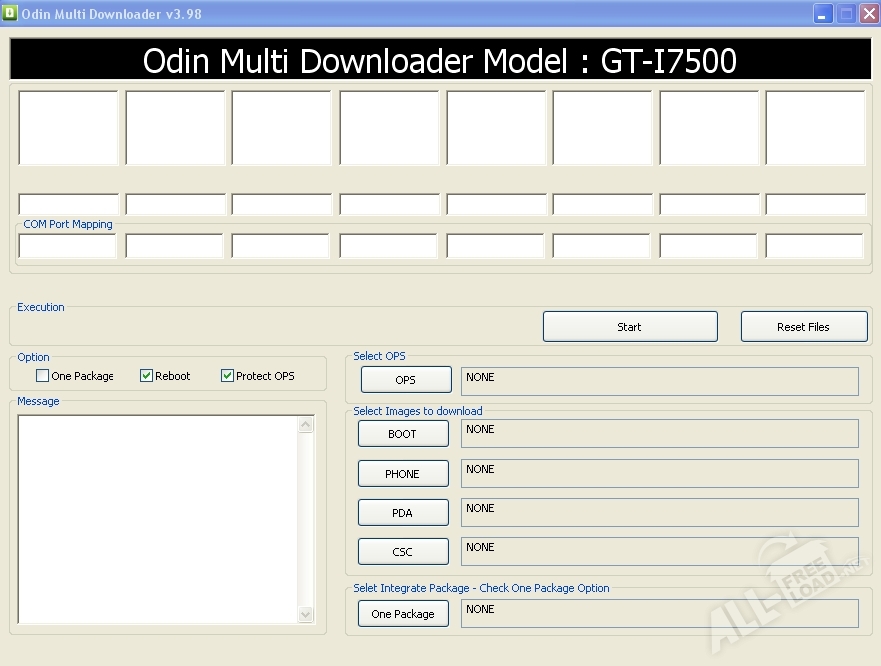The image size is (881, 666).
Task: Click the first COM Port Mapping field
Action: pyautogui.click(x=68, y=246)
